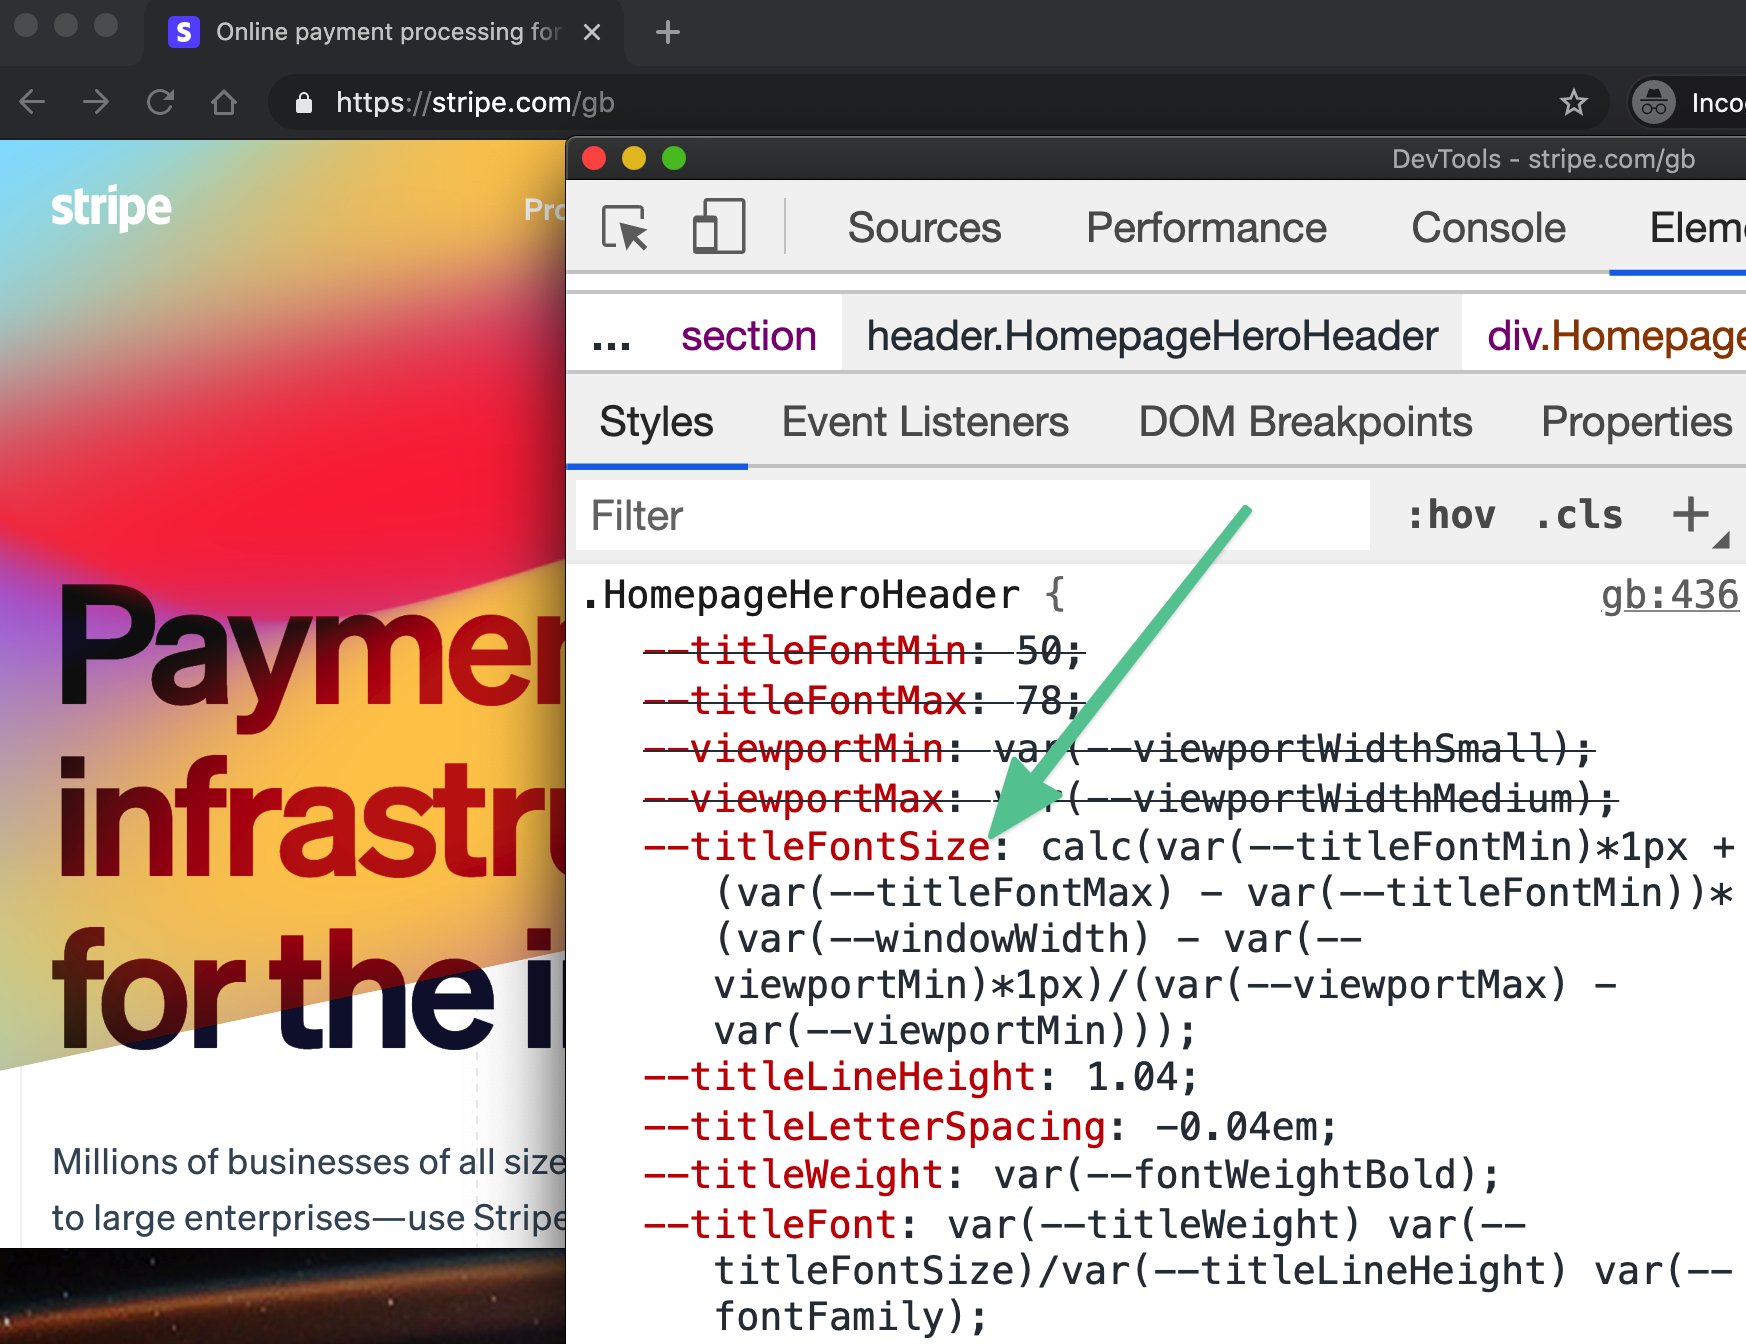Toggle the device toolbar icon
The image size is (1746, 1344).
coord(719,226)
